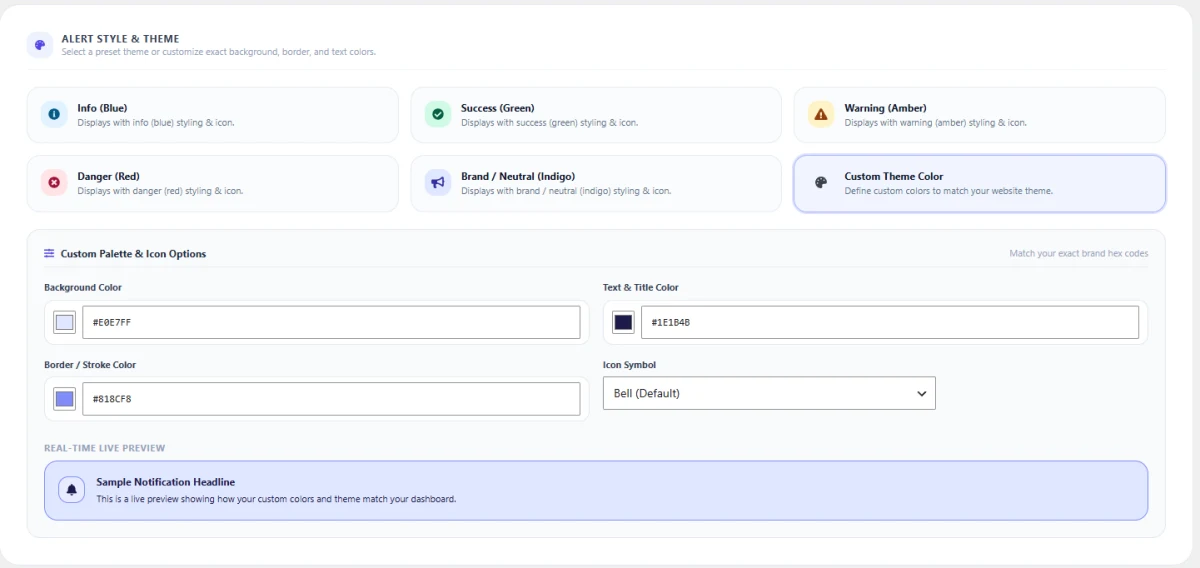Viewport: 1200px width, 568px height.
Task: Click the indigo megaphone brand icon
Action: (438, 182)
